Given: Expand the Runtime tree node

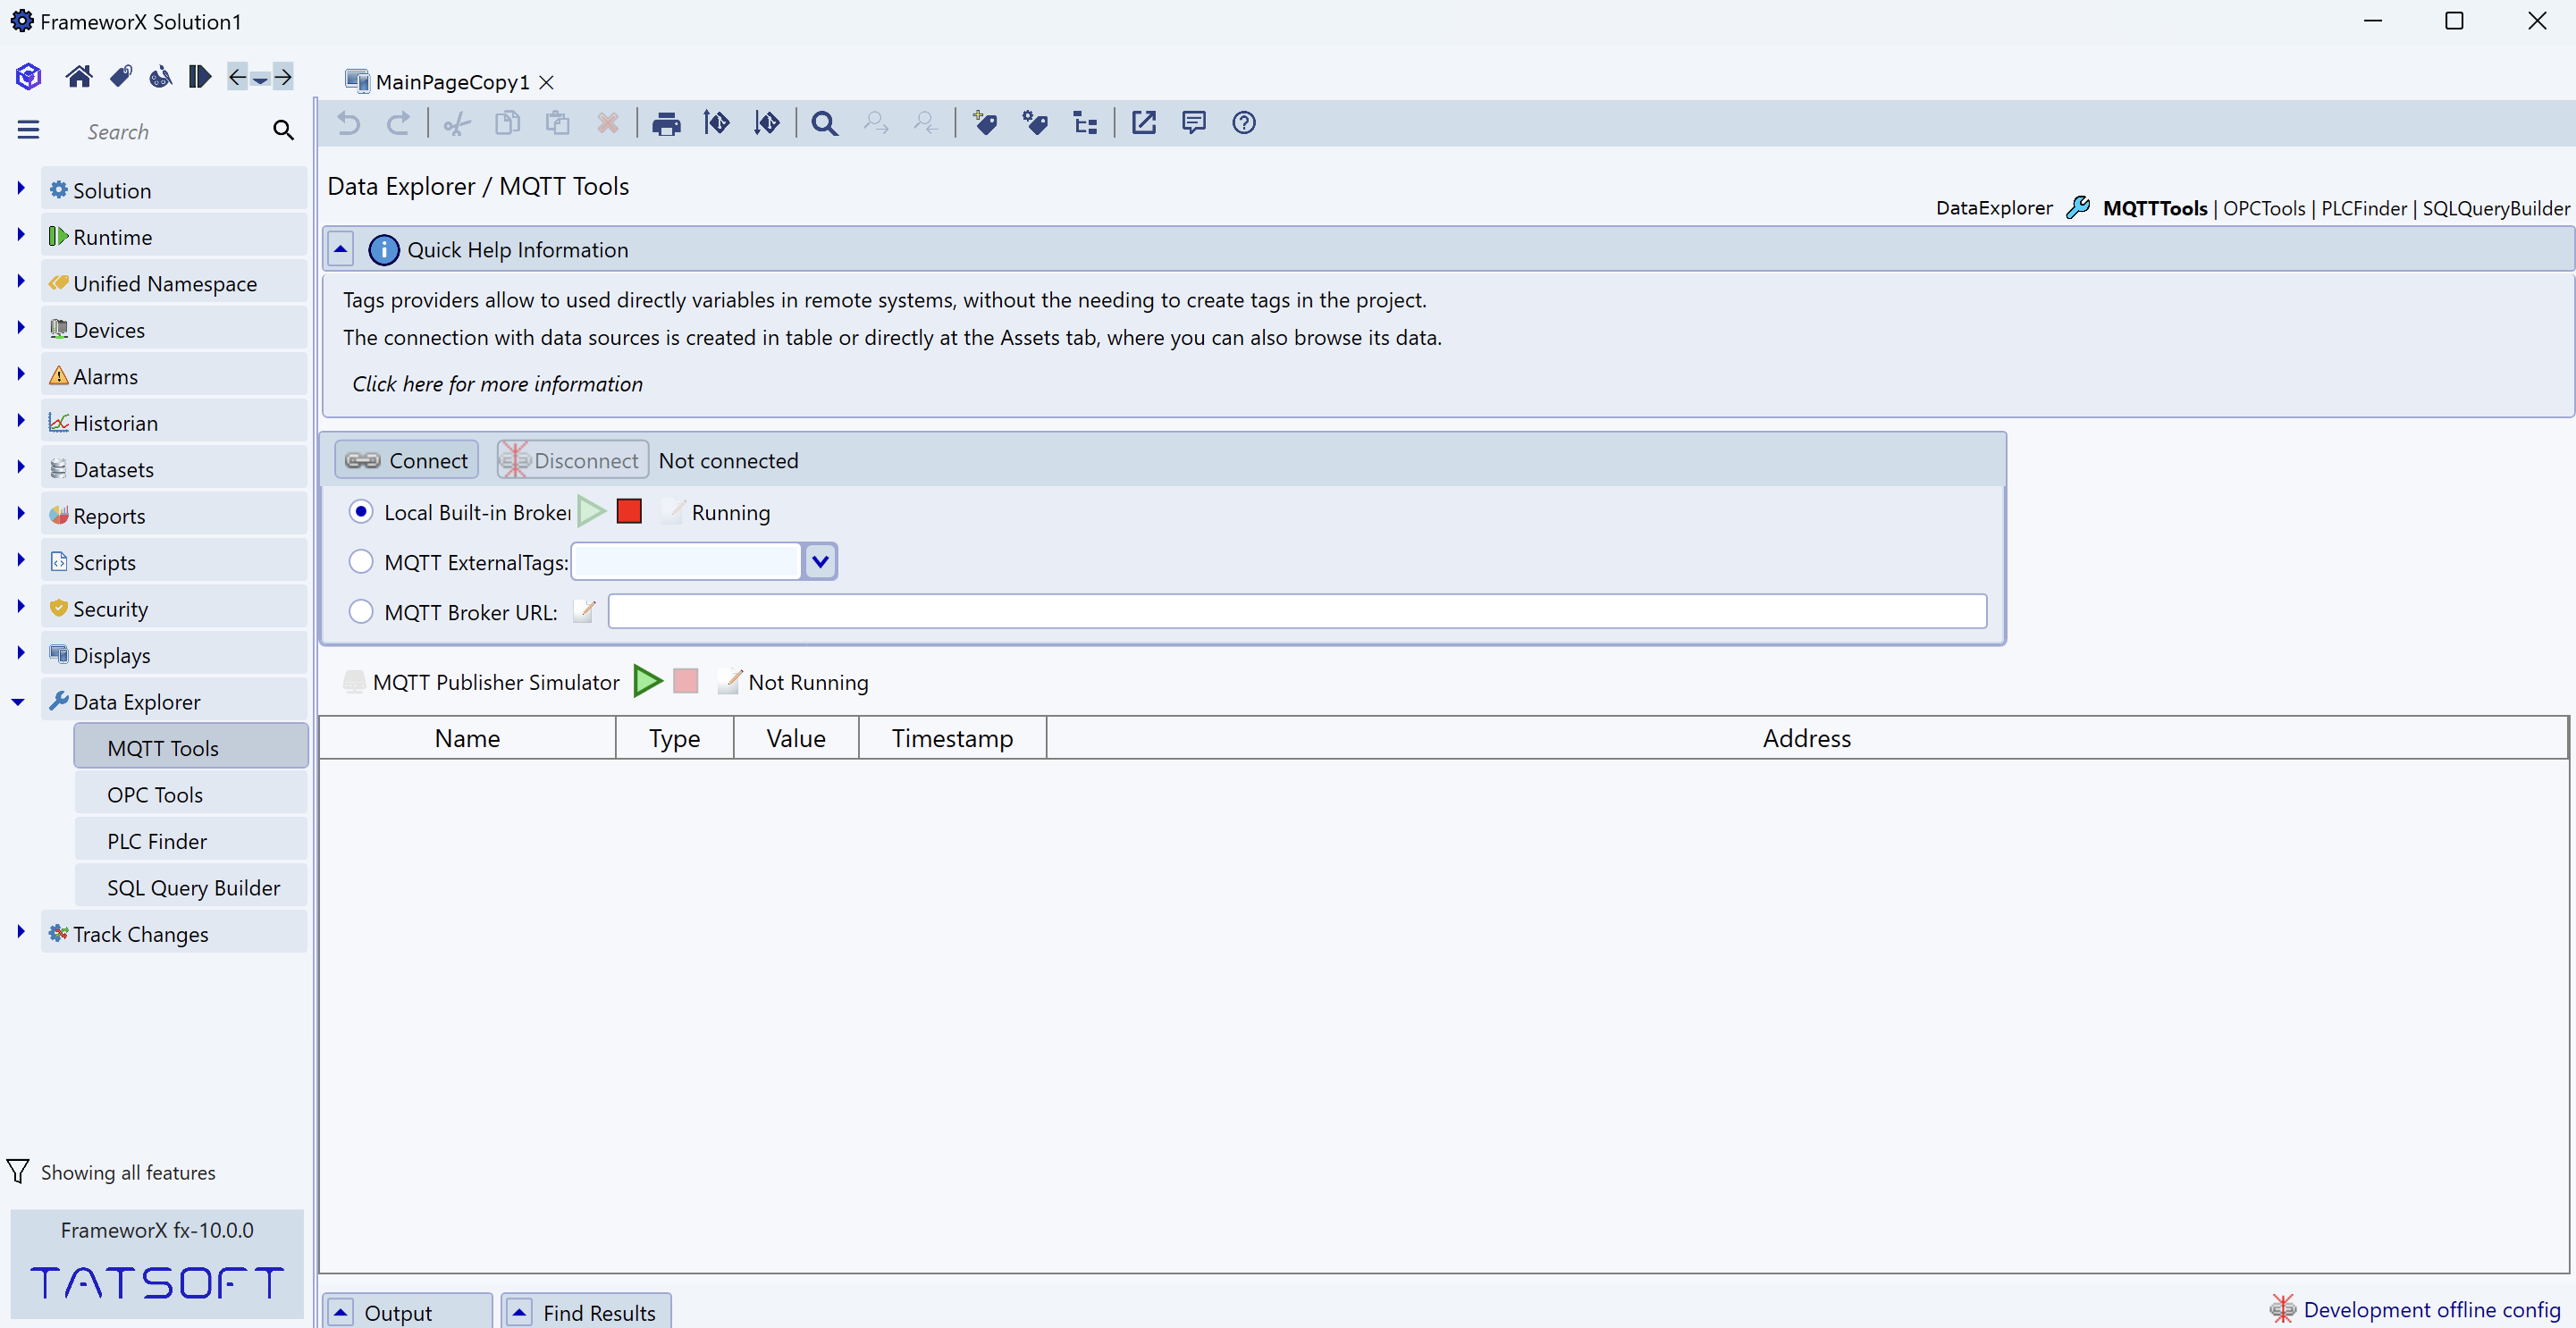Looking at the screenshot, I should (21, 235).
